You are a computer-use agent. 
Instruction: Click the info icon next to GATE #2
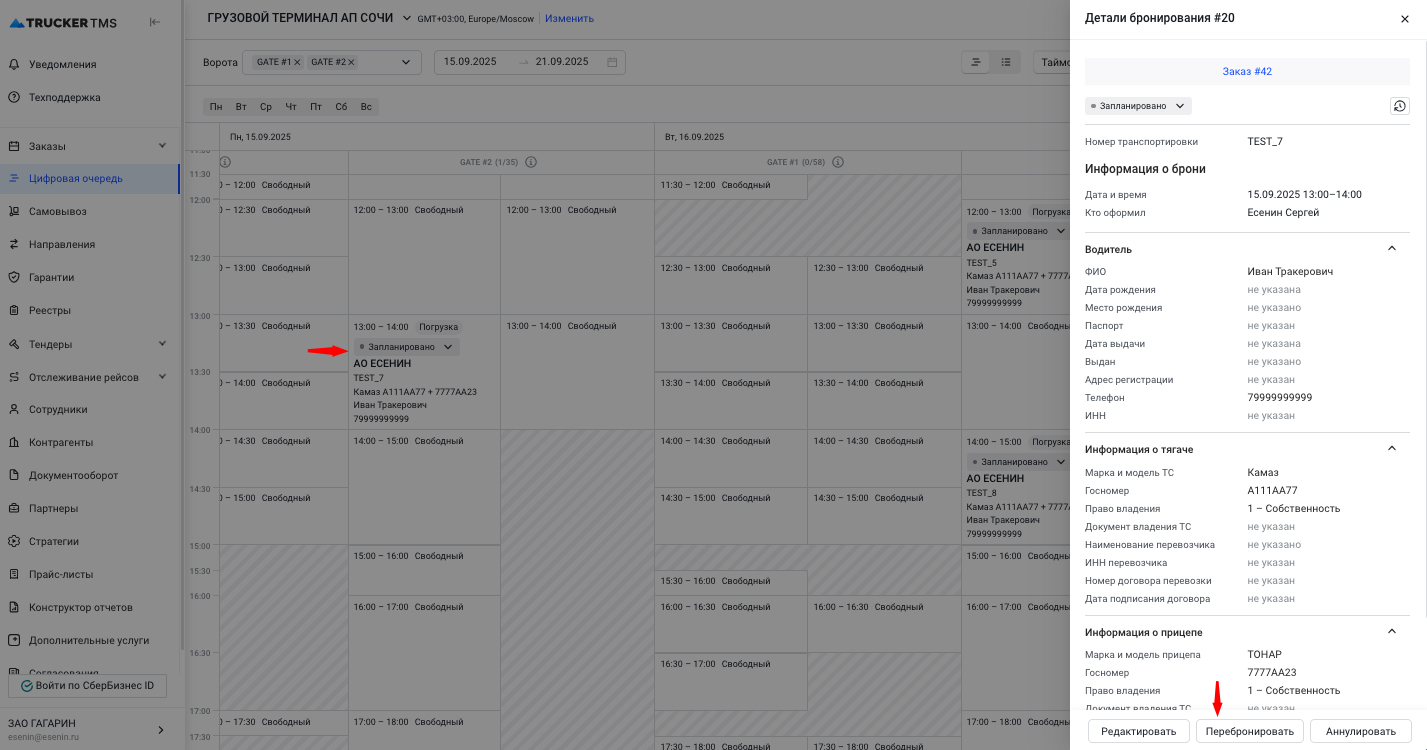pyautogui.click(x=531, y=162)
